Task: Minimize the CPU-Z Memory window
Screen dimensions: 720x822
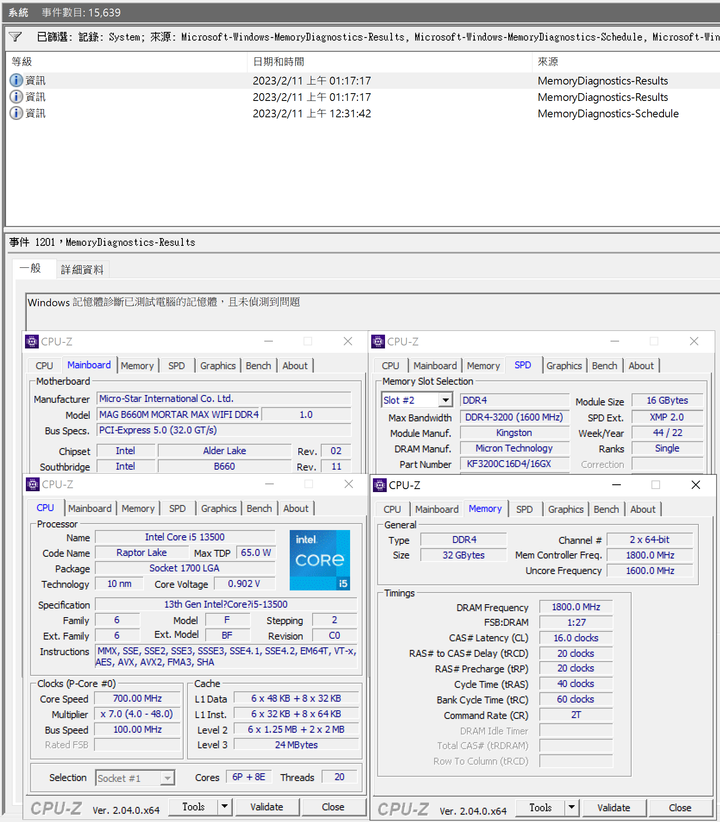Action: click(617, 485)
